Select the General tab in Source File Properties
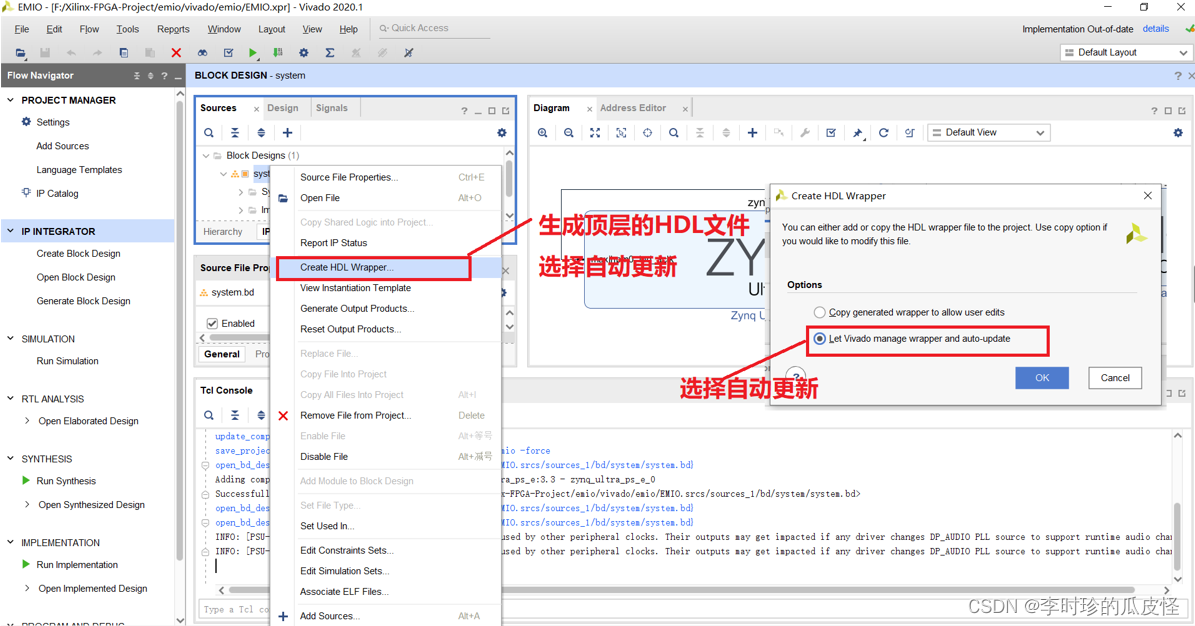Viewport: 1195px width, 626px height. tap(222, 355)
